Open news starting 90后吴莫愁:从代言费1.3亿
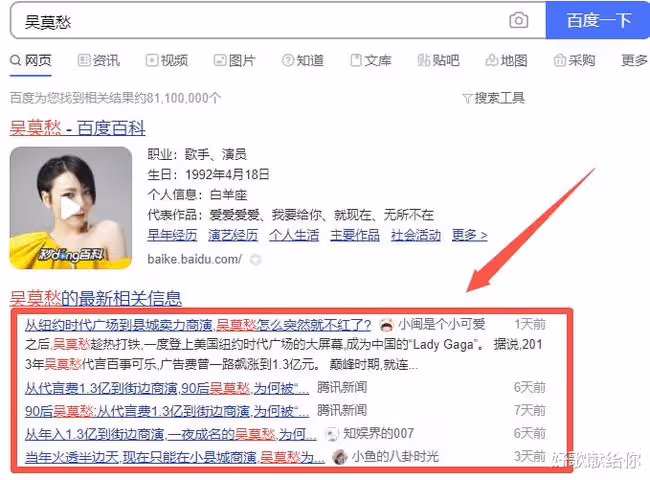650x480 pixels. [x=167, y=411]
